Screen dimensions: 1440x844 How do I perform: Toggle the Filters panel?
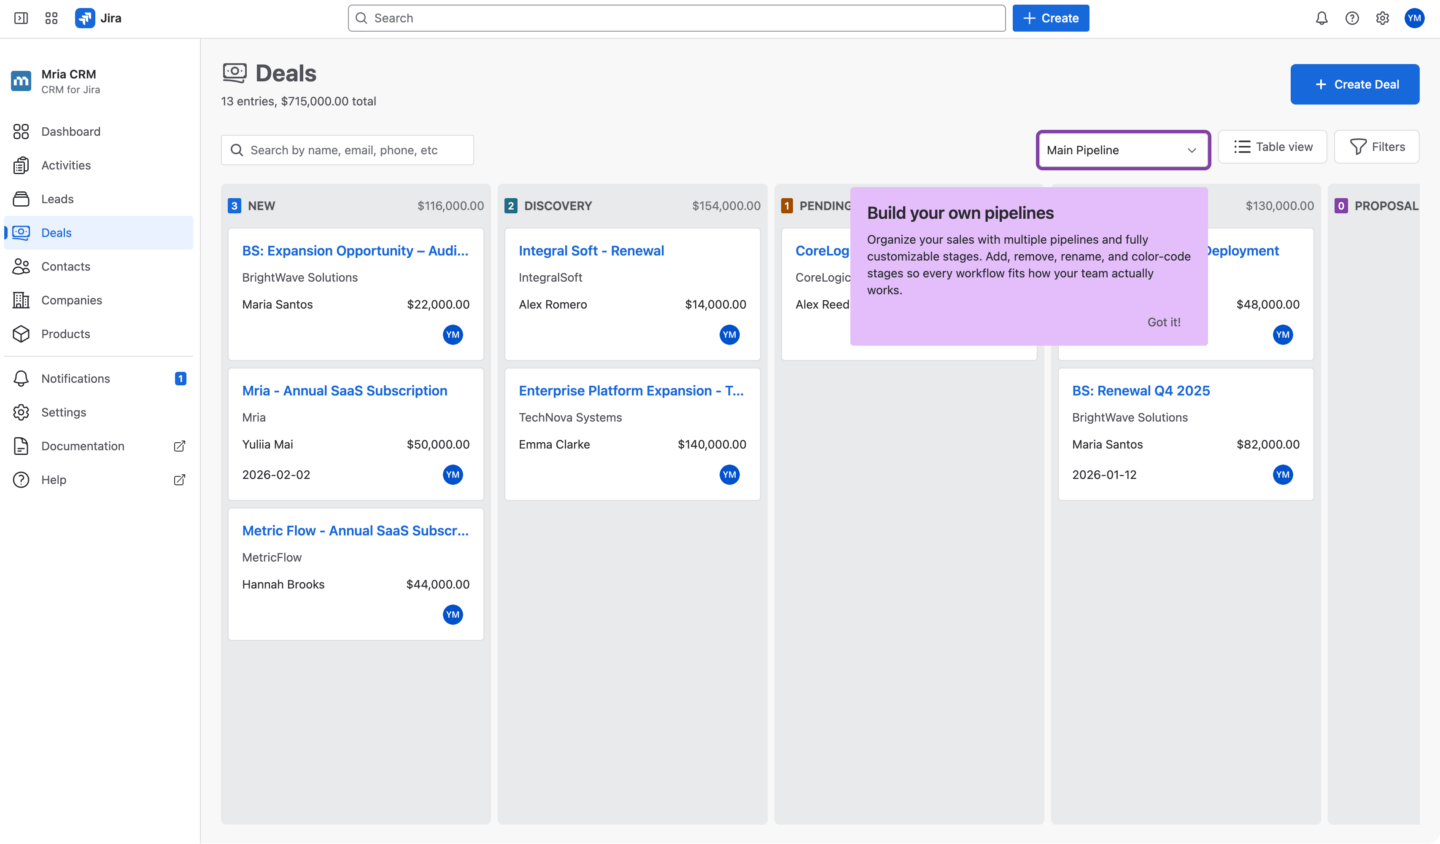[x=1376, y=146]
